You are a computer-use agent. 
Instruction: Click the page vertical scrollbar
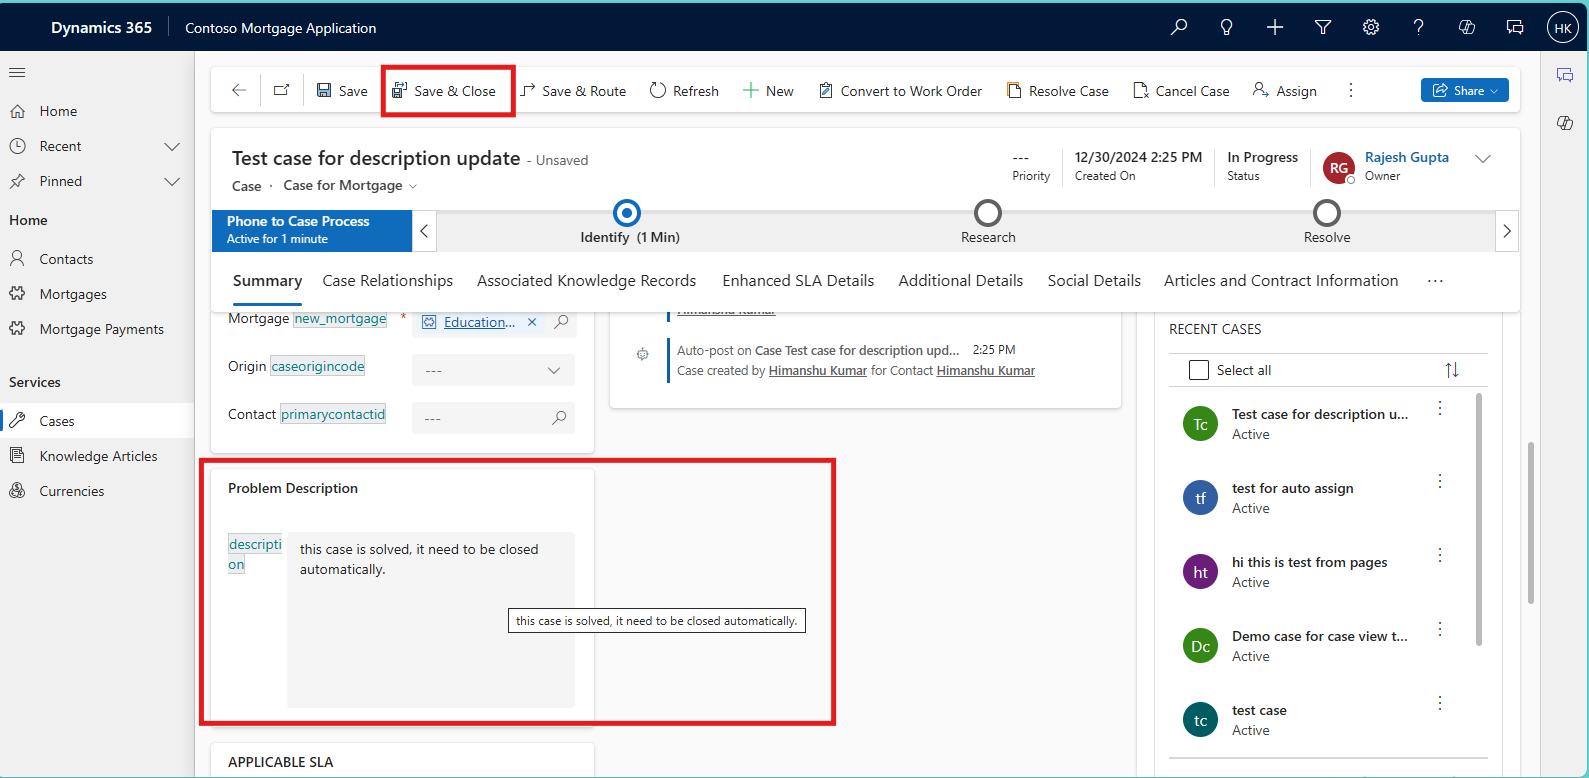click(1530, 520)
